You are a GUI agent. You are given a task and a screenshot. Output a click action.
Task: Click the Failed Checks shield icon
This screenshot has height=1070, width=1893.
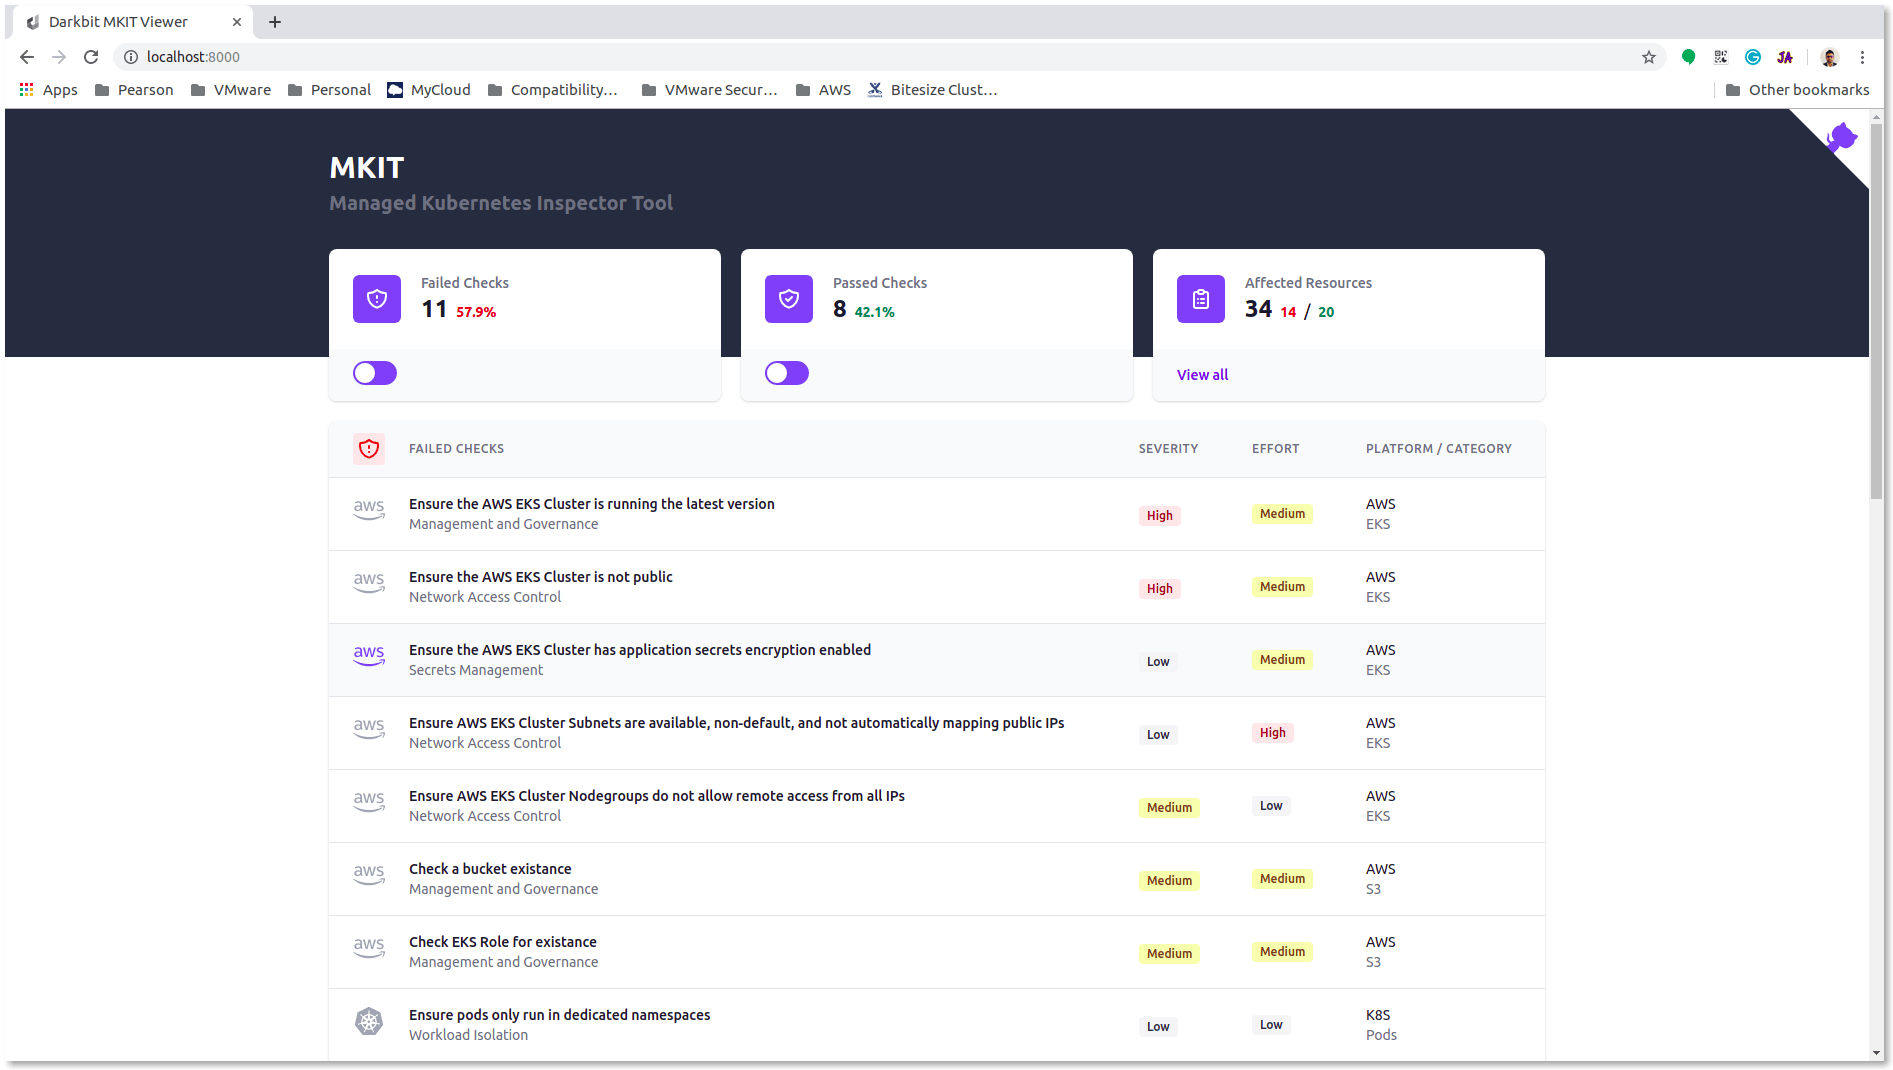click(x=377, y=298)
